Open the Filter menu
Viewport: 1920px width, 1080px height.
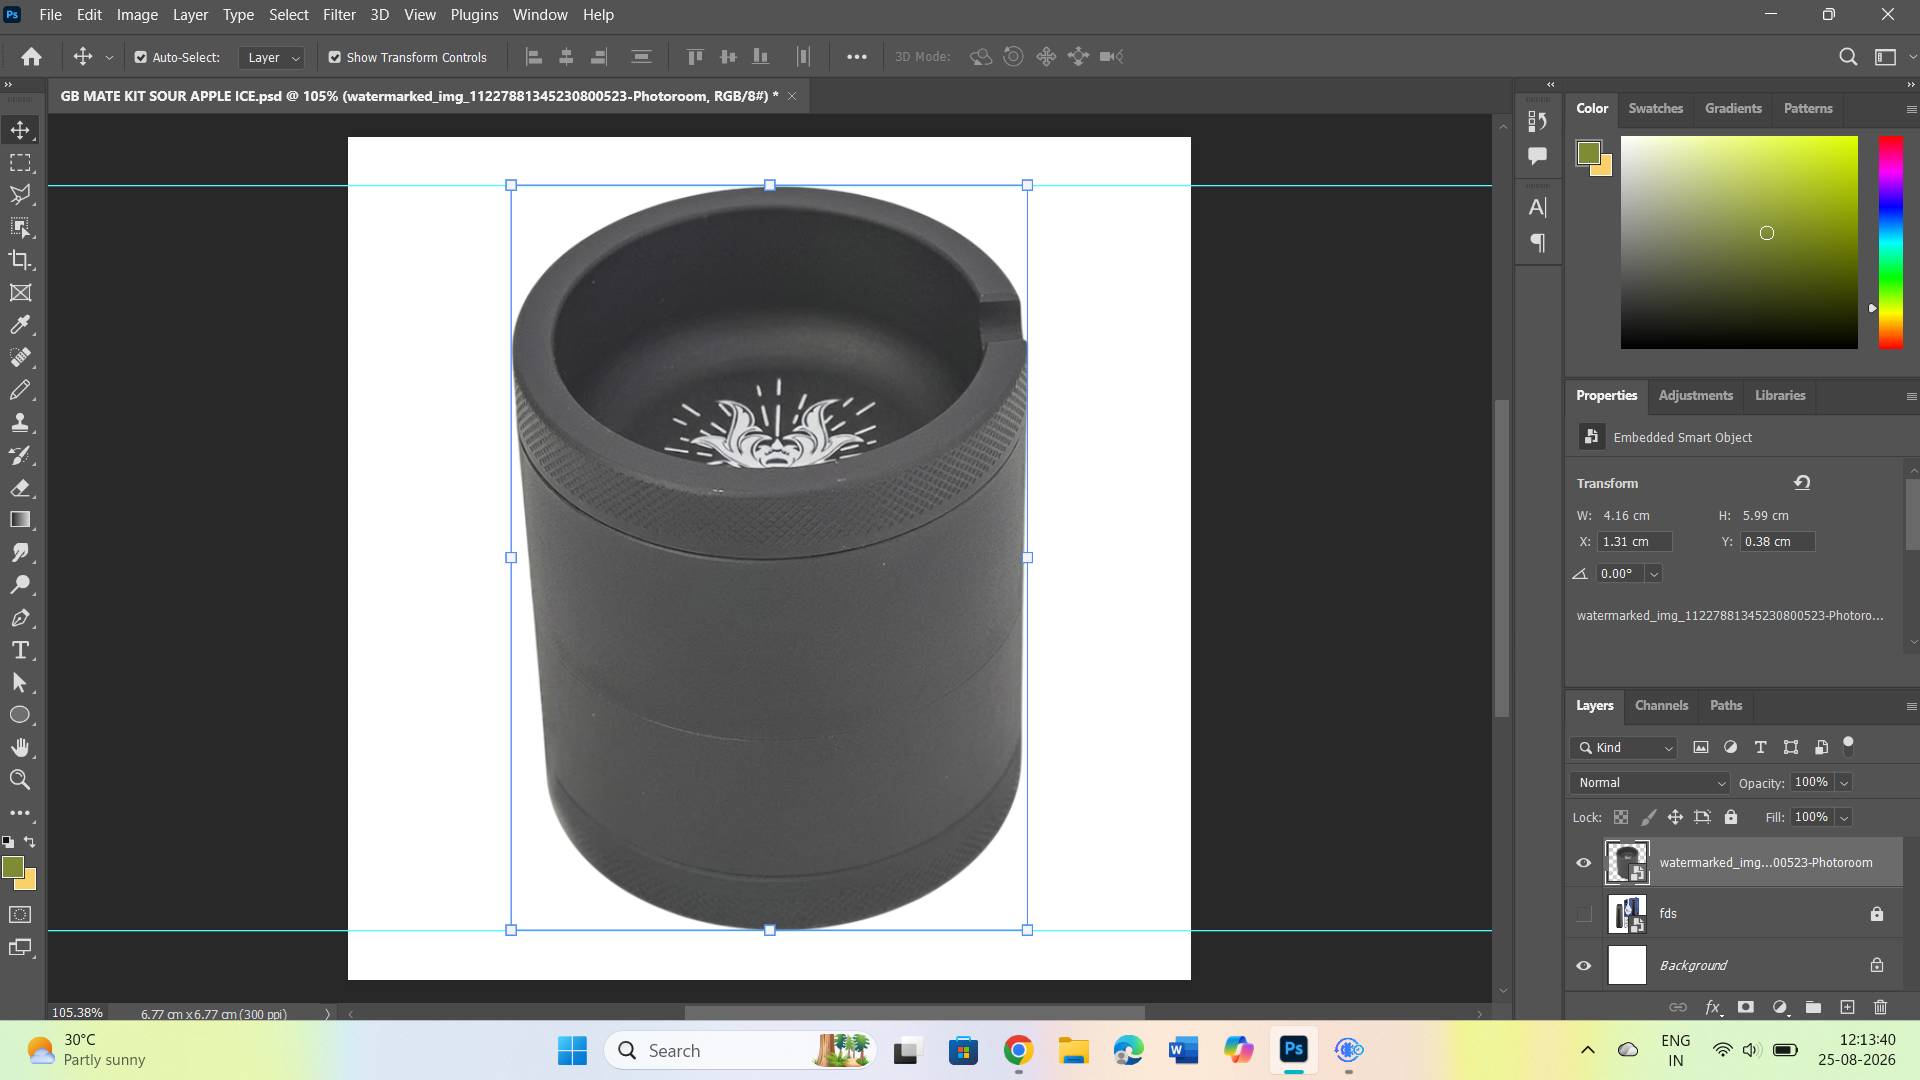(x=339, y=15)
